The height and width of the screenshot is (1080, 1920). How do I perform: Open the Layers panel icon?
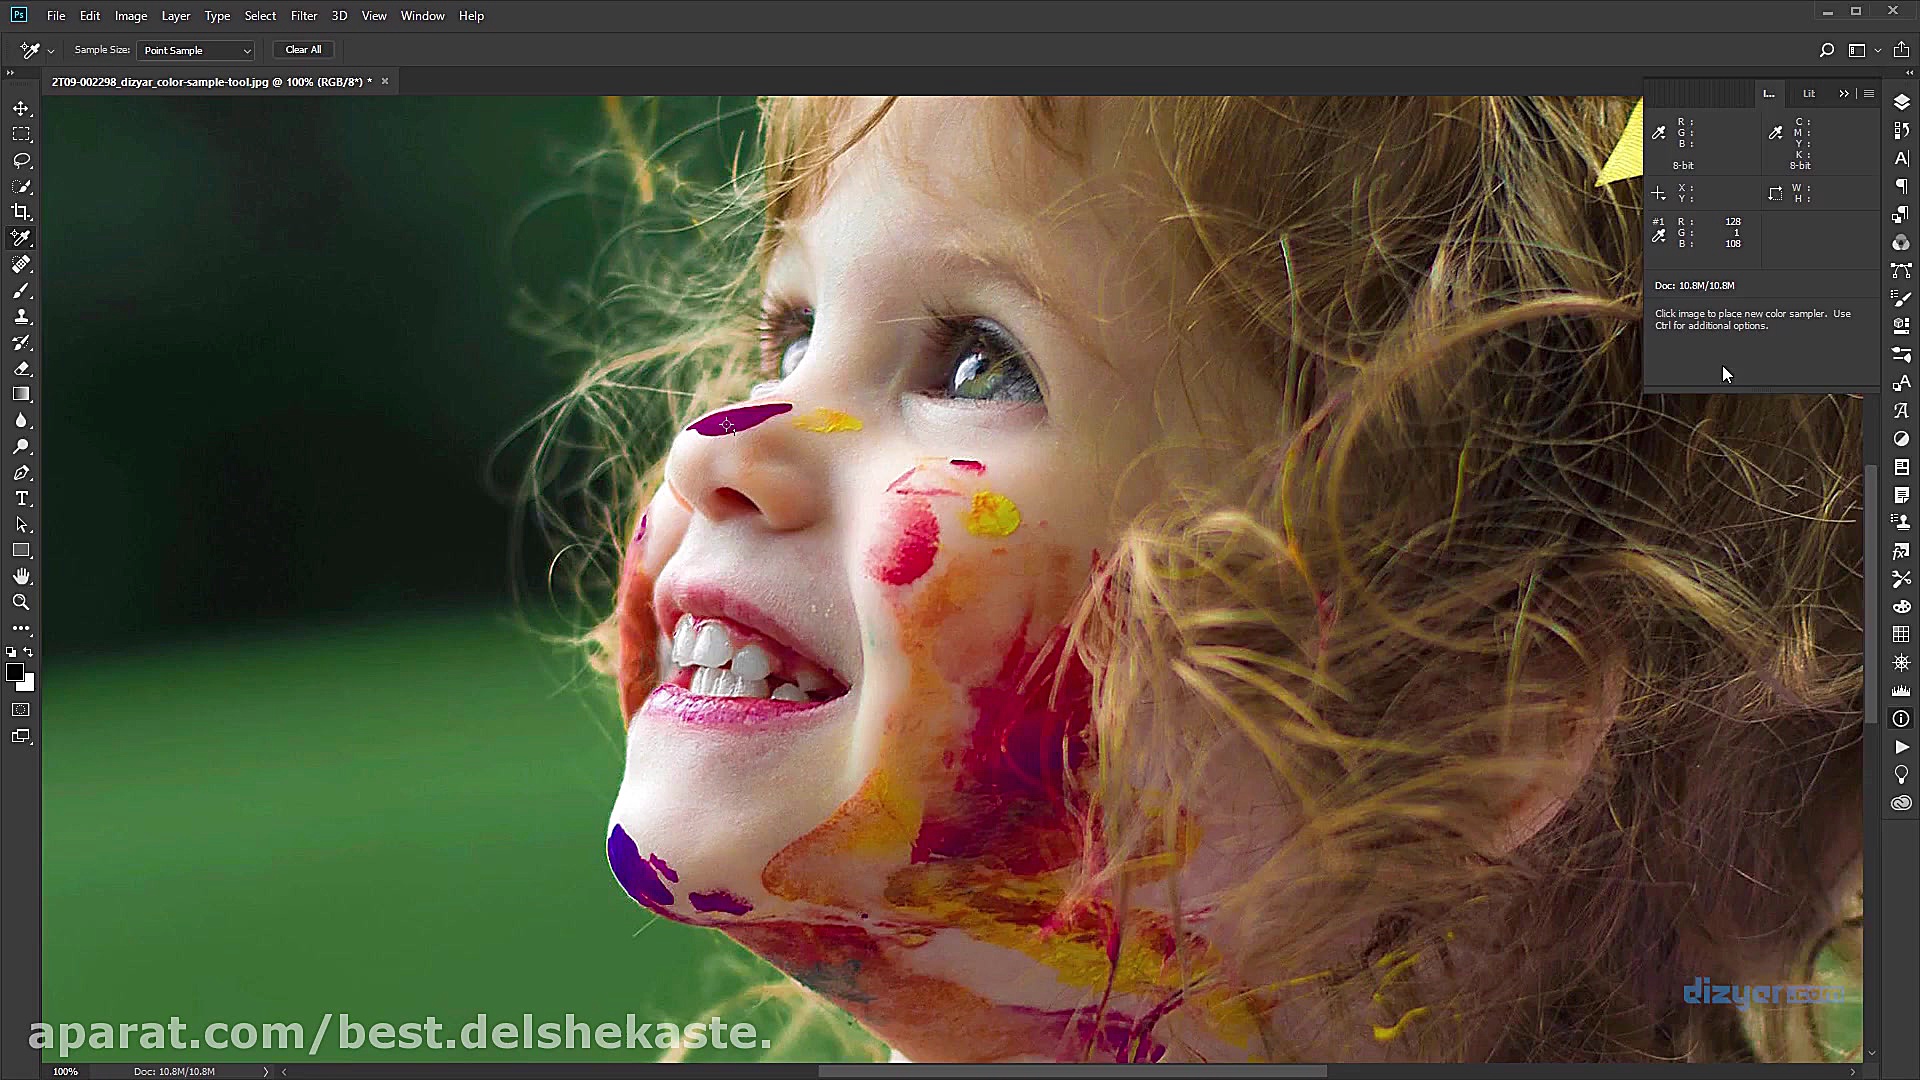pos(1901,103)
